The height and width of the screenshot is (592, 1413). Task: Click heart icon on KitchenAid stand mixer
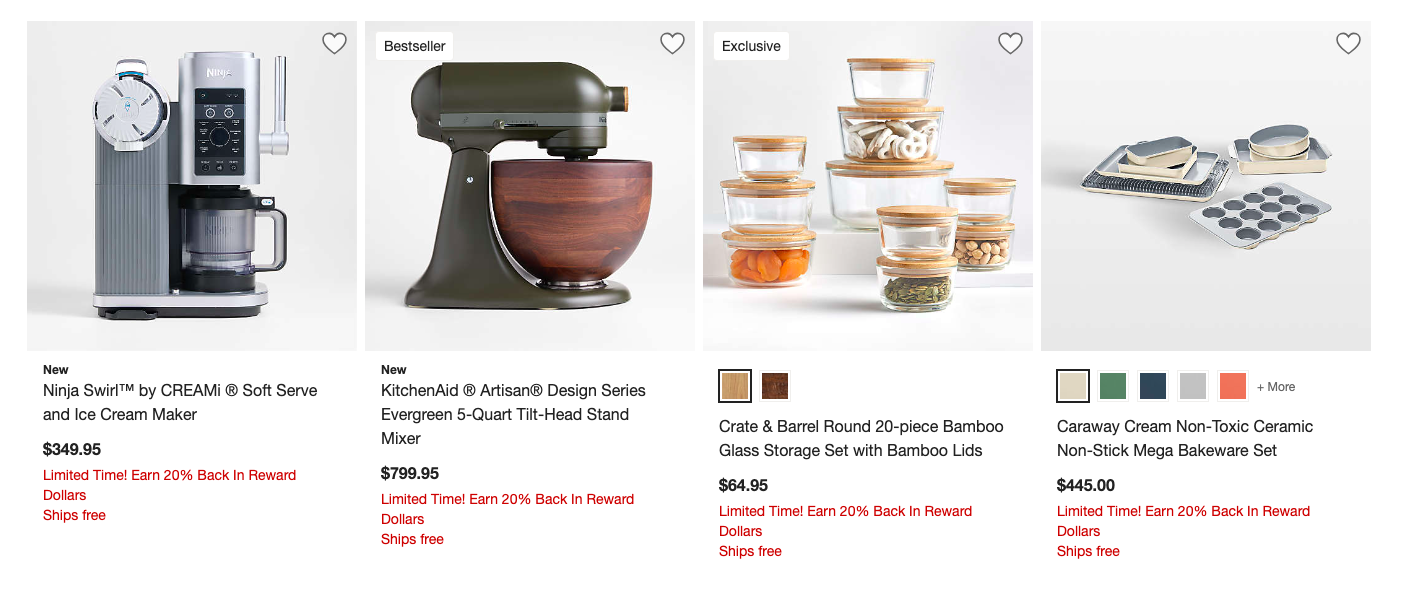[672, 43]
